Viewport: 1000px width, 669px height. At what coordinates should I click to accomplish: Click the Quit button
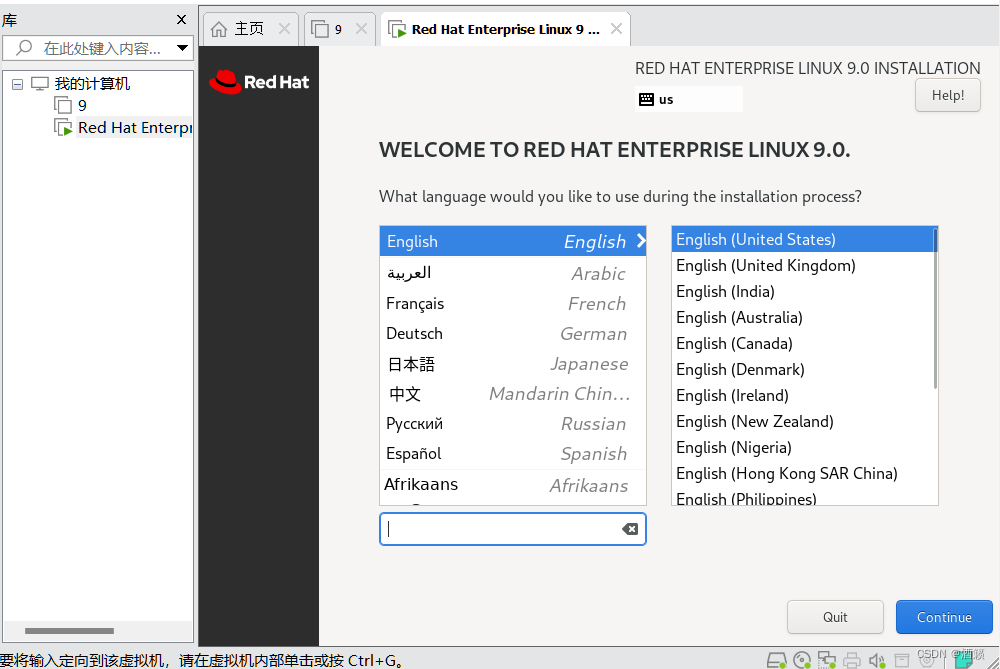click(835, 617)
